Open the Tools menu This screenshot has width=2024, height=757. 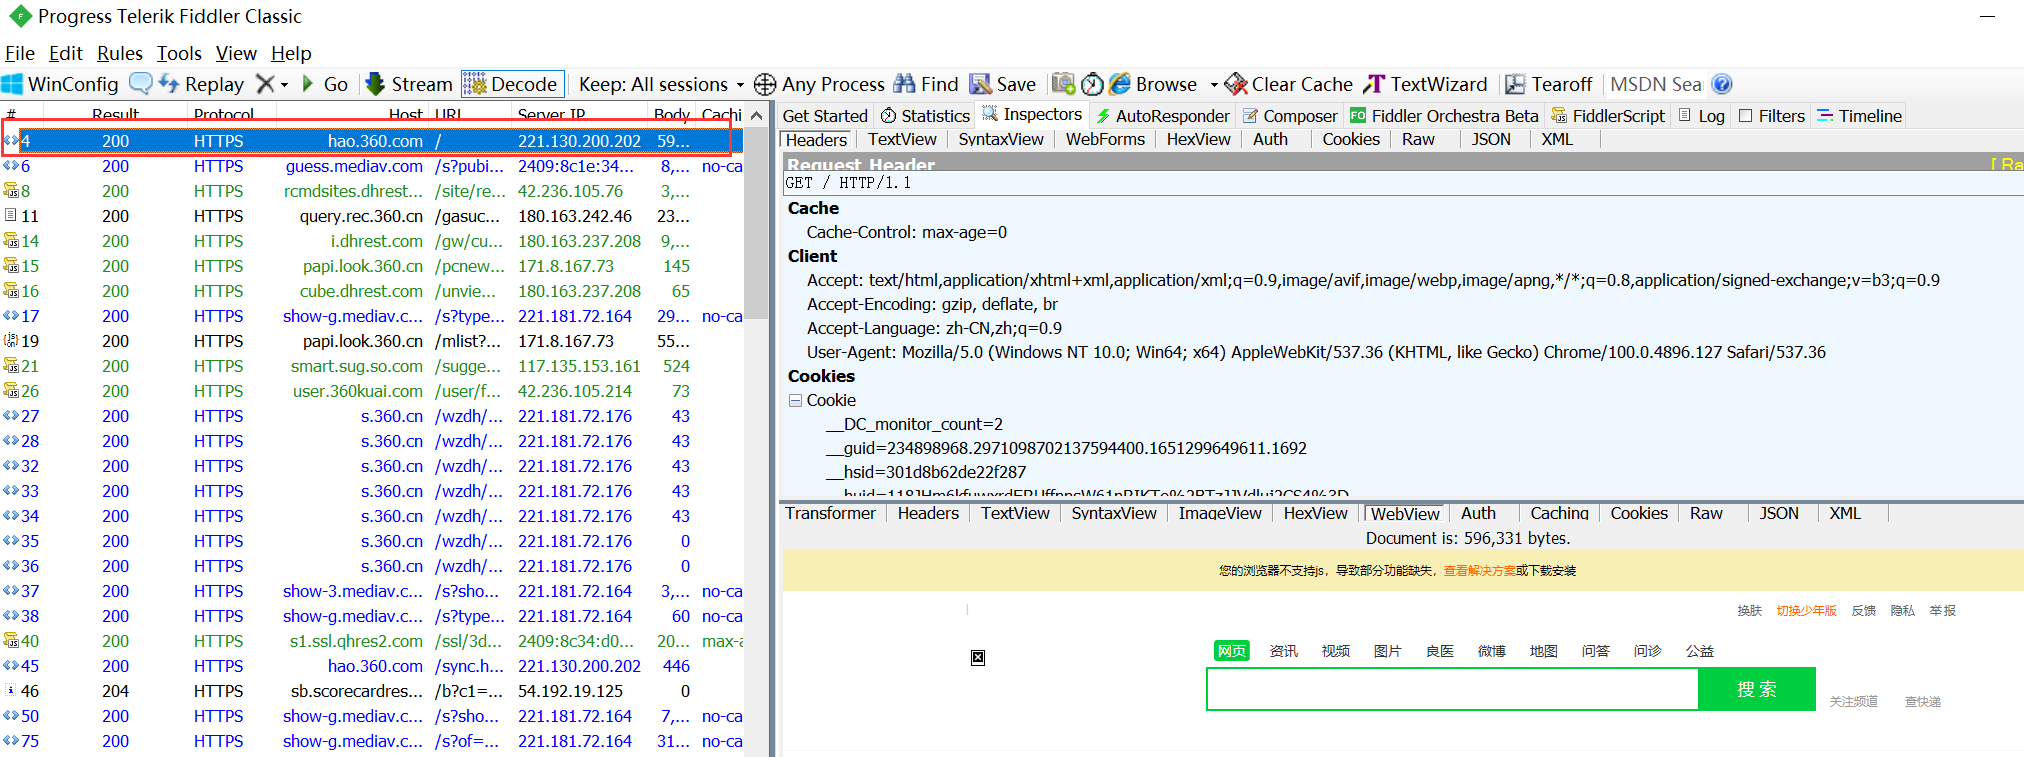[179, 53]
